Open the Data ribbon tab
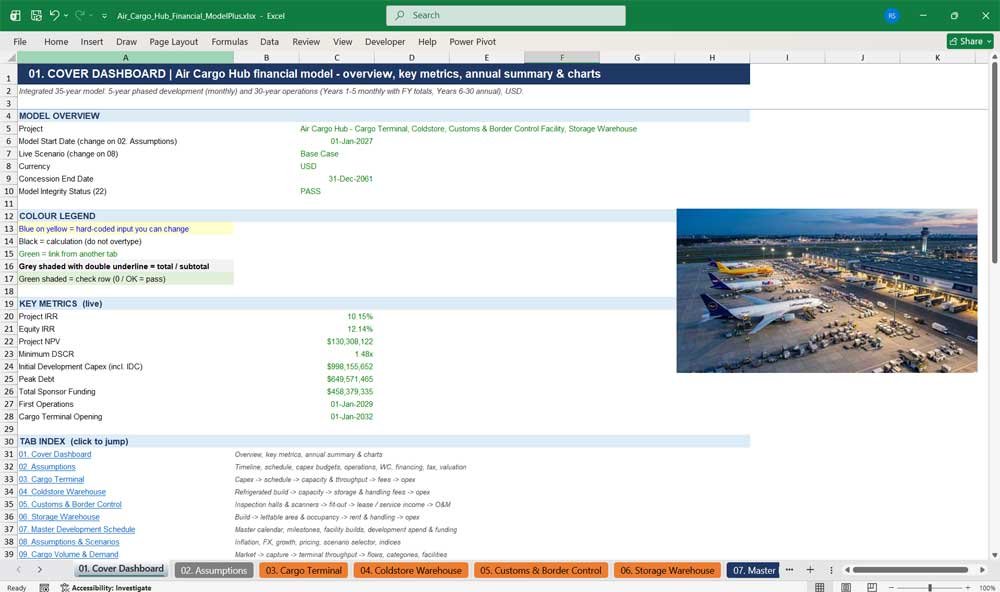This screenshot has height=592, width=1000. click(x=269, y=41)
